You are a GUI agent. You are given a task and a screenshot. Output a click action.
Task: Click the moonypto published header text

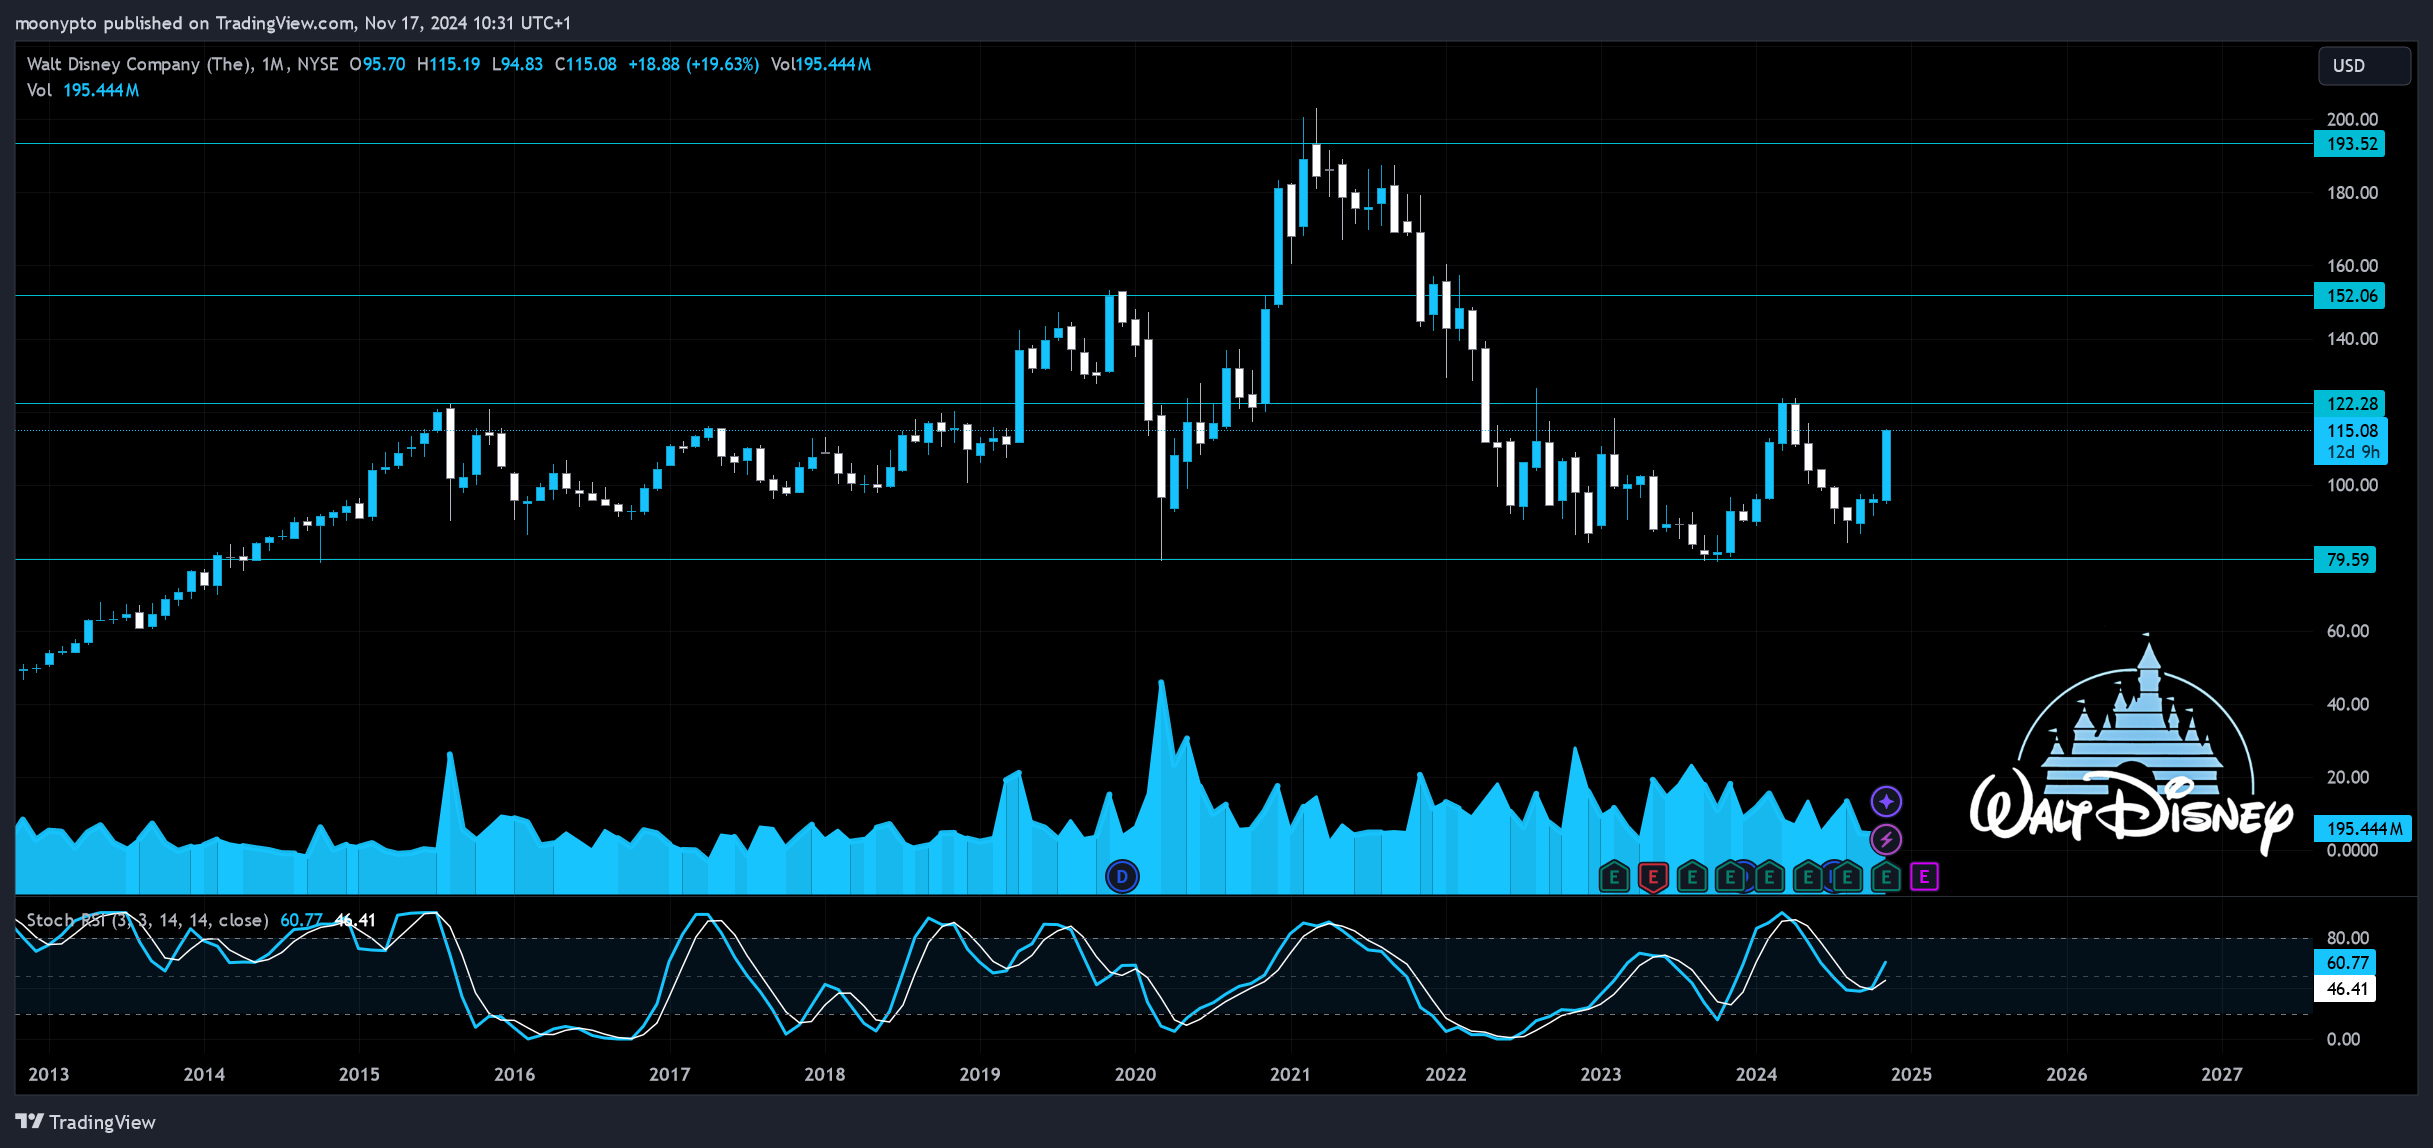[x=291, y=22]
